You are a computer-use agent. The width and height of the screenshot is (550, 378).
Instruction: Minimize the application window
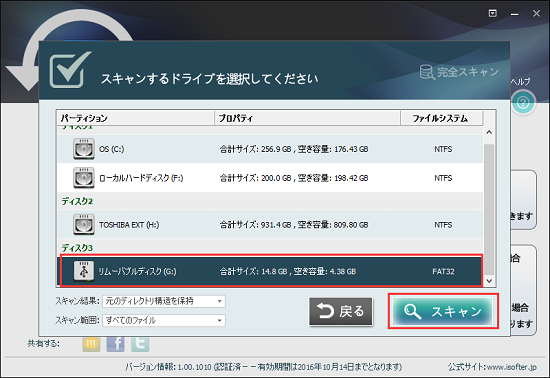click(x=515, y=14)
